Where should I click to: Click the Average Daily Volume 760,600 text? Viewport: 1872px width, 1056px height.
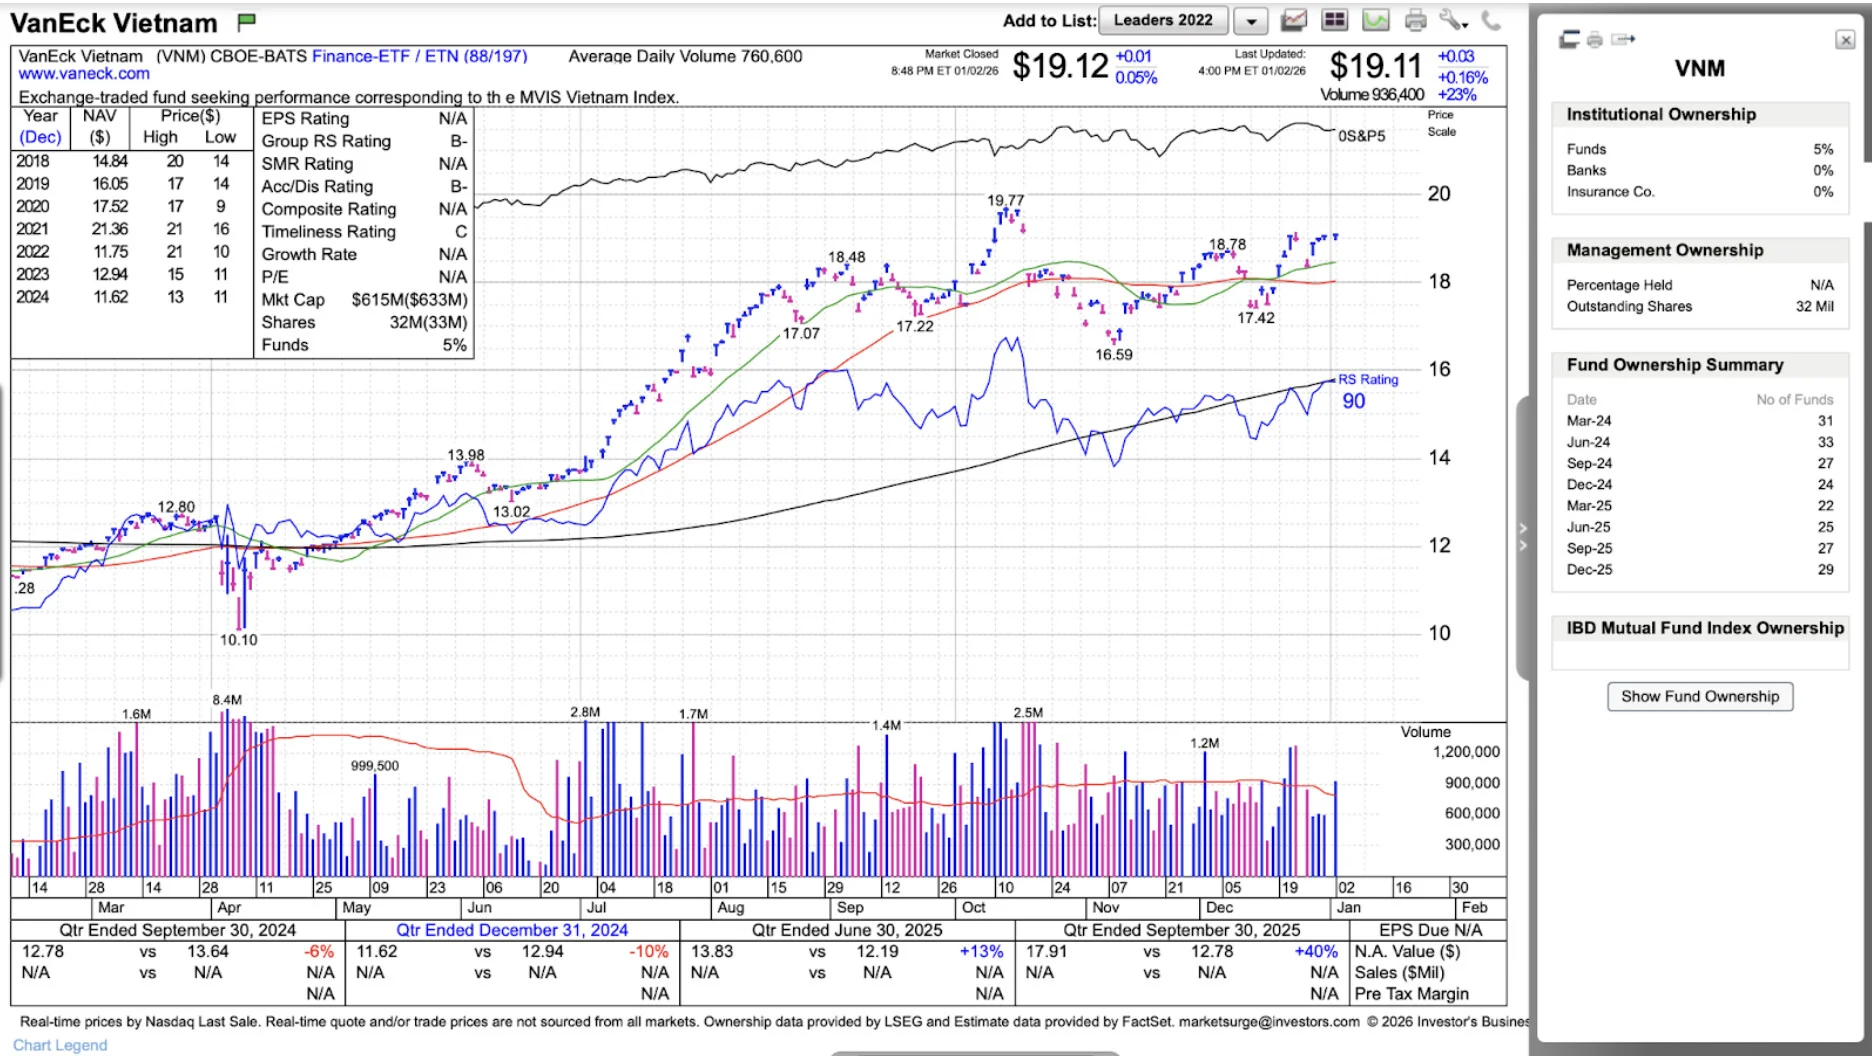pos(685,56)
